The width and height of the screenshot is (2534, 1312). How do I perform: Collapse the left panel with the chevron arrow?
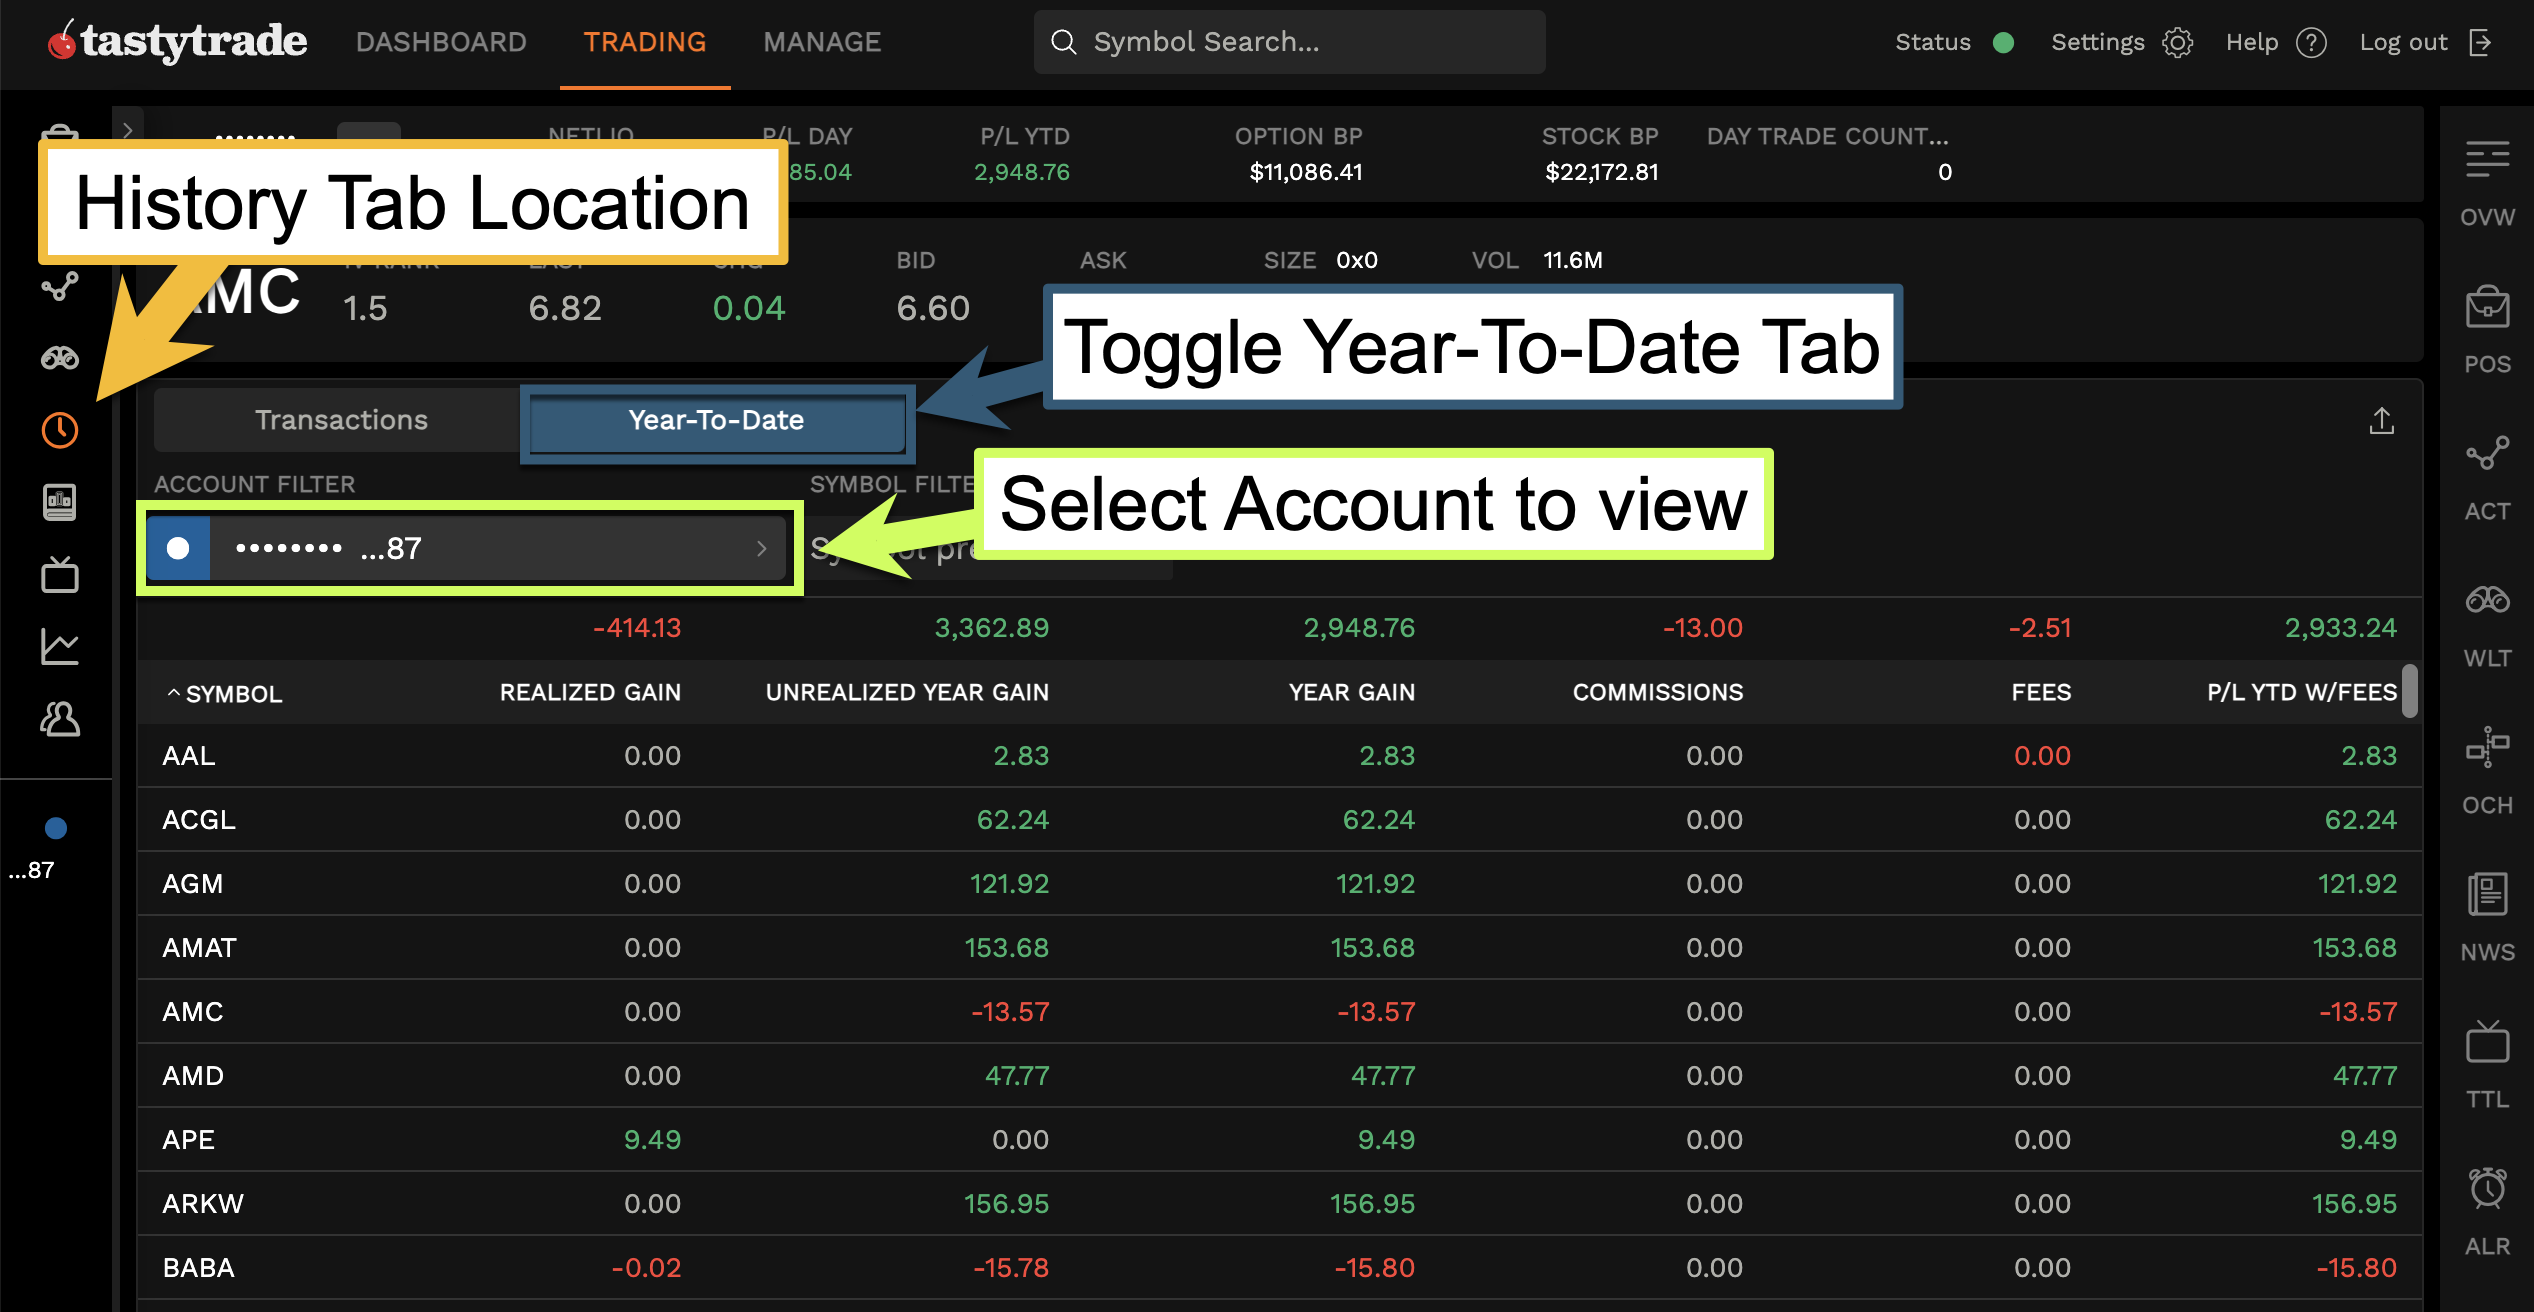coord(128,130)
